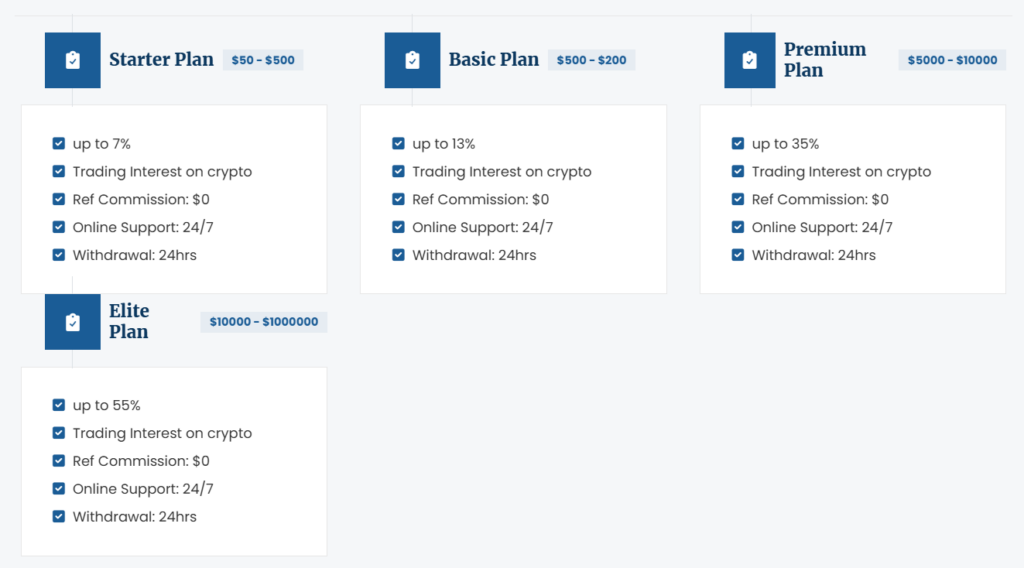Screen dimensions: 1024x568
Task: Check Ref Commission: $0 in the Basic card
Action: tap(399, 200)
